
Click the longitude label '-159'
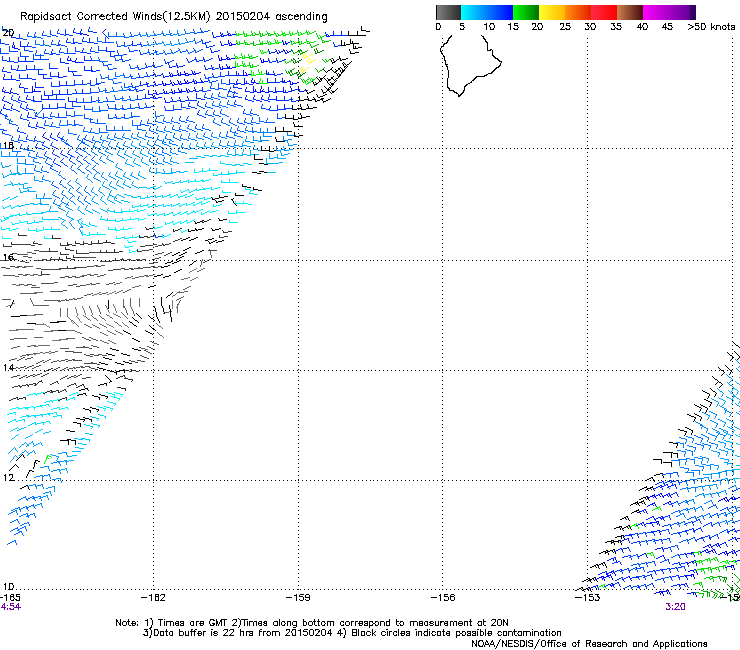tap(298, 598)
